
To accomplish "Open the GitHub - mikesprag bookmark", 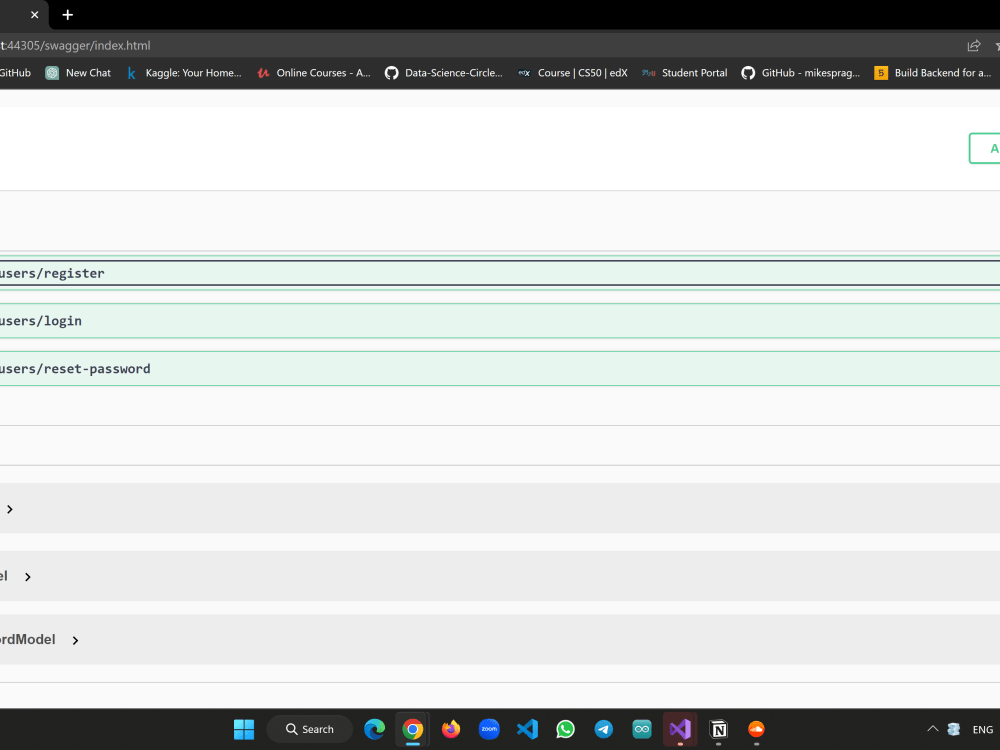I will [x=801, y=72].
